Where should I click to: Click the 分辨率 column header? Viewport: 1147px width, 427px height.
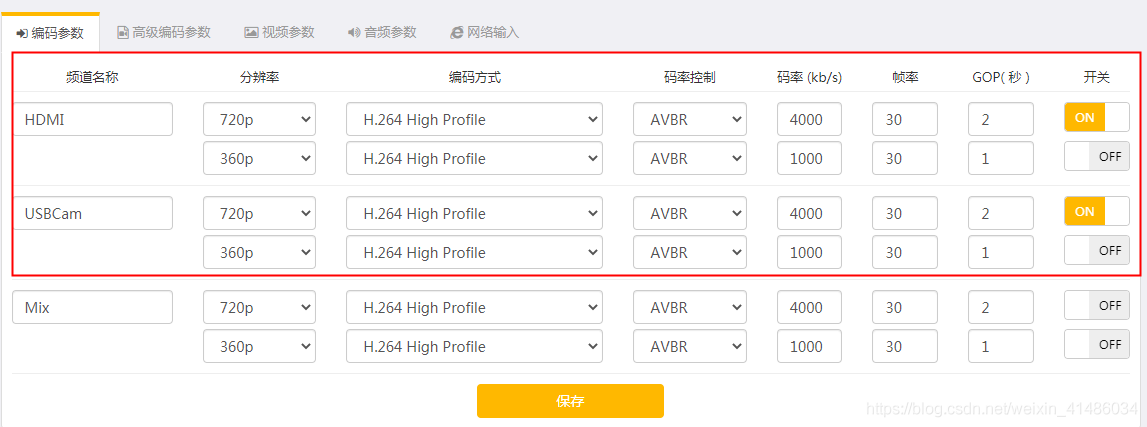259,78
